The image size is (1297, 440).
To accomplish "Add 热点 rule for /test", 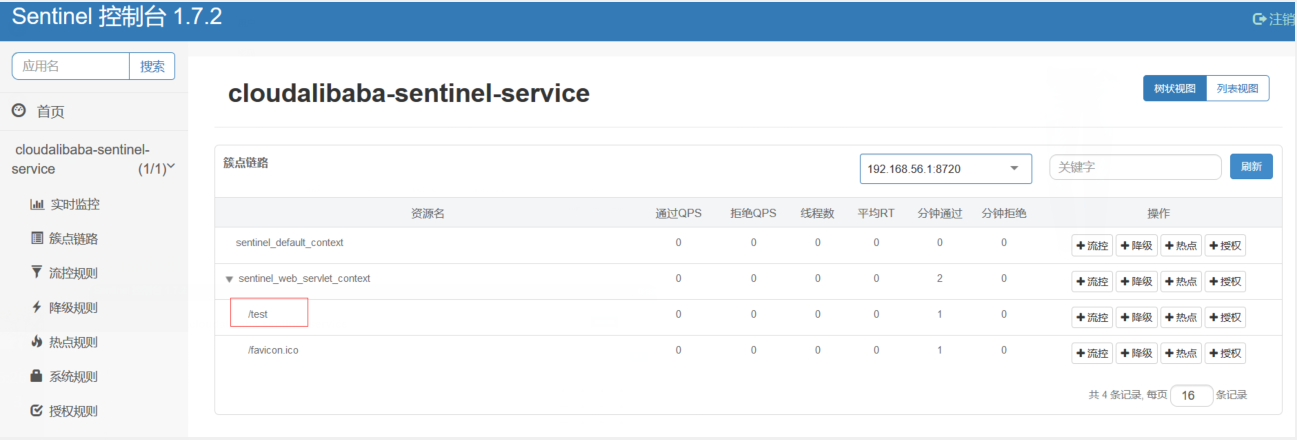I will click(x=1181, y=317).
